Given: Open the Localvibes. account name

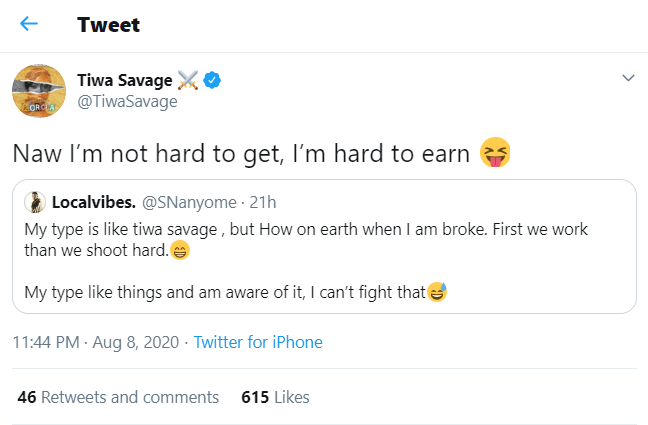Looking at the screenshot, I should pyautogui.click(x=94, y=201).
